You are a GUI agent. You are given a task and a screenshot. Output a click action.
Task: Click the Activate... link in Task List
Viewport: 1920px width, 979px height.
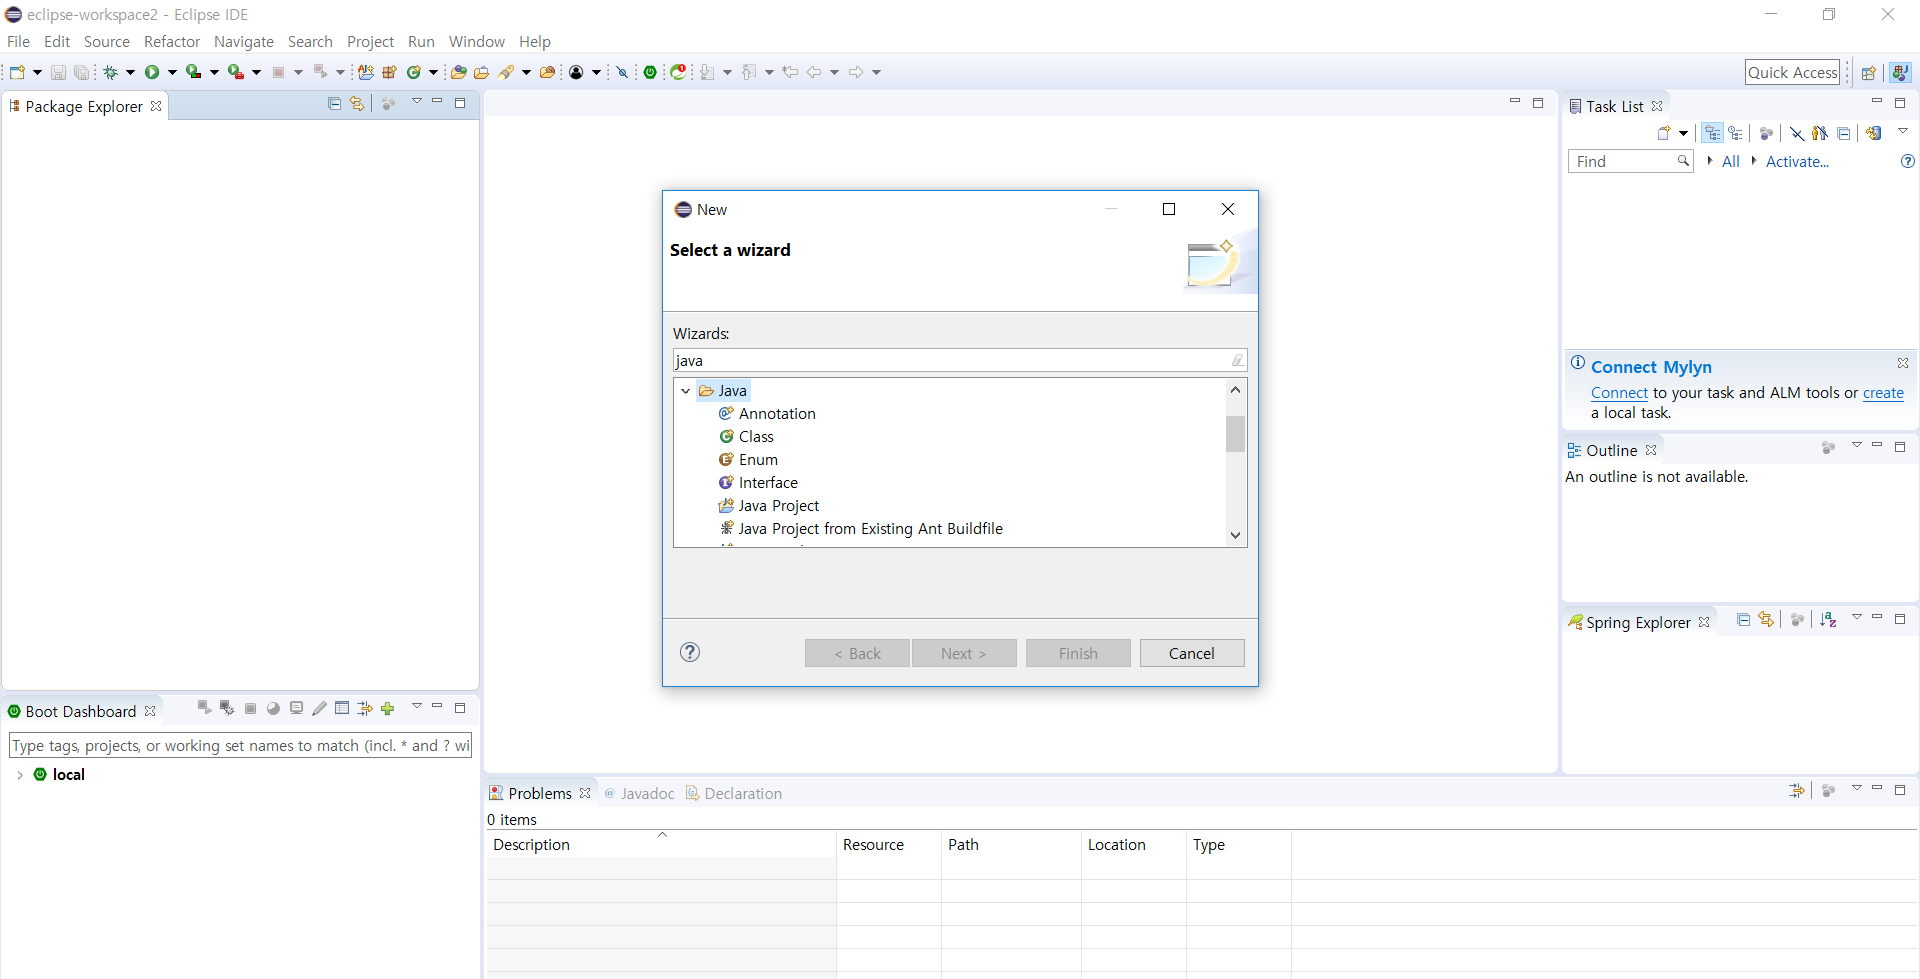coord(1797,161)
